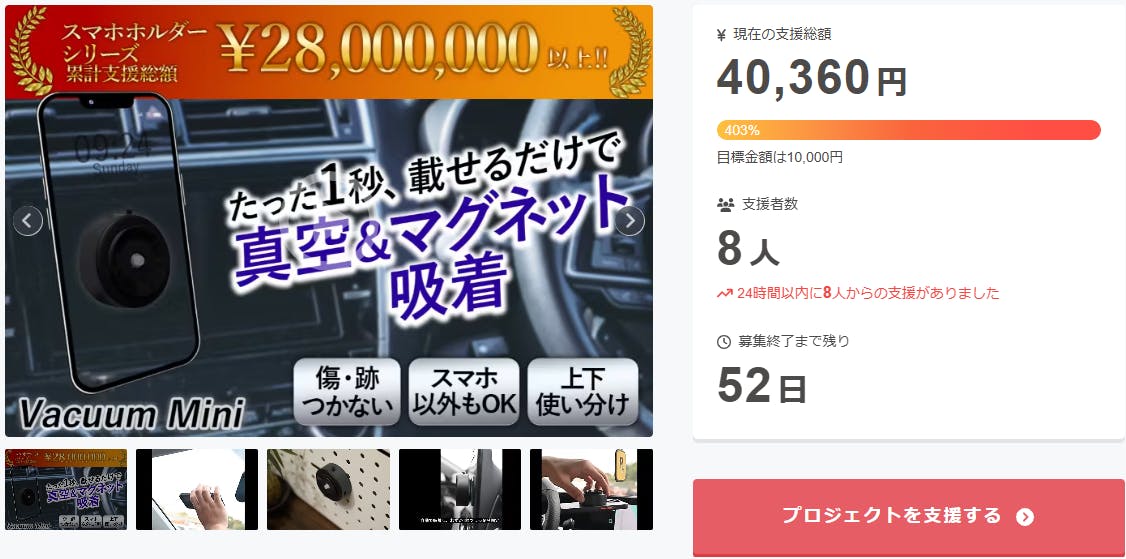Advance carousel with right arrow icon
This screenshot has width=1126, height=559.
[630, 221]
